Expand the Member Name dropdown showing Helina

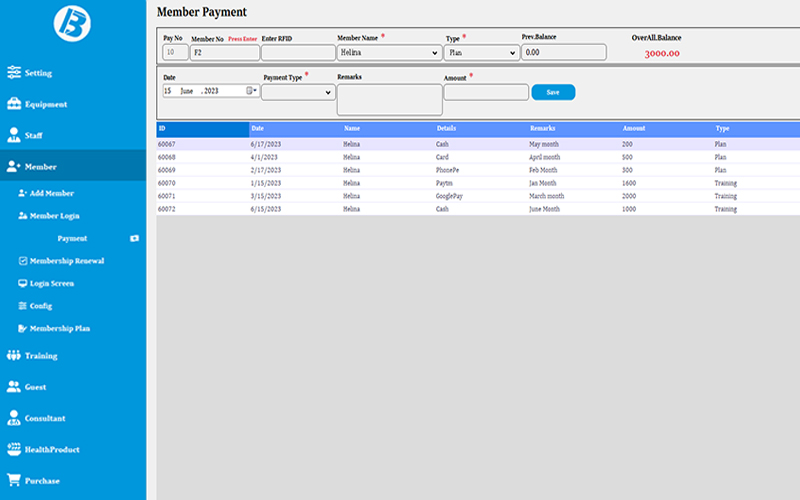(x=389, y=53)
